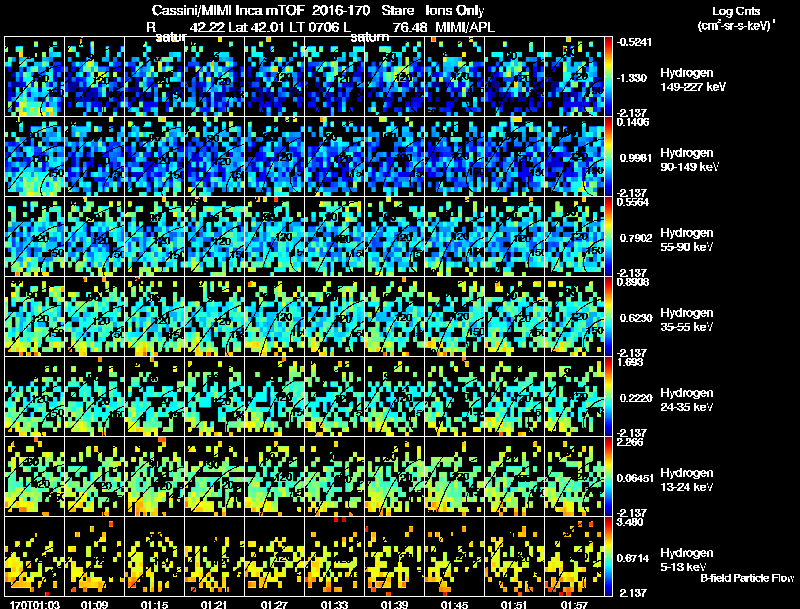This screenshot has height=609, width=800.
Task: Click the colorbar midpoint value -1.330
Action: 632,78
